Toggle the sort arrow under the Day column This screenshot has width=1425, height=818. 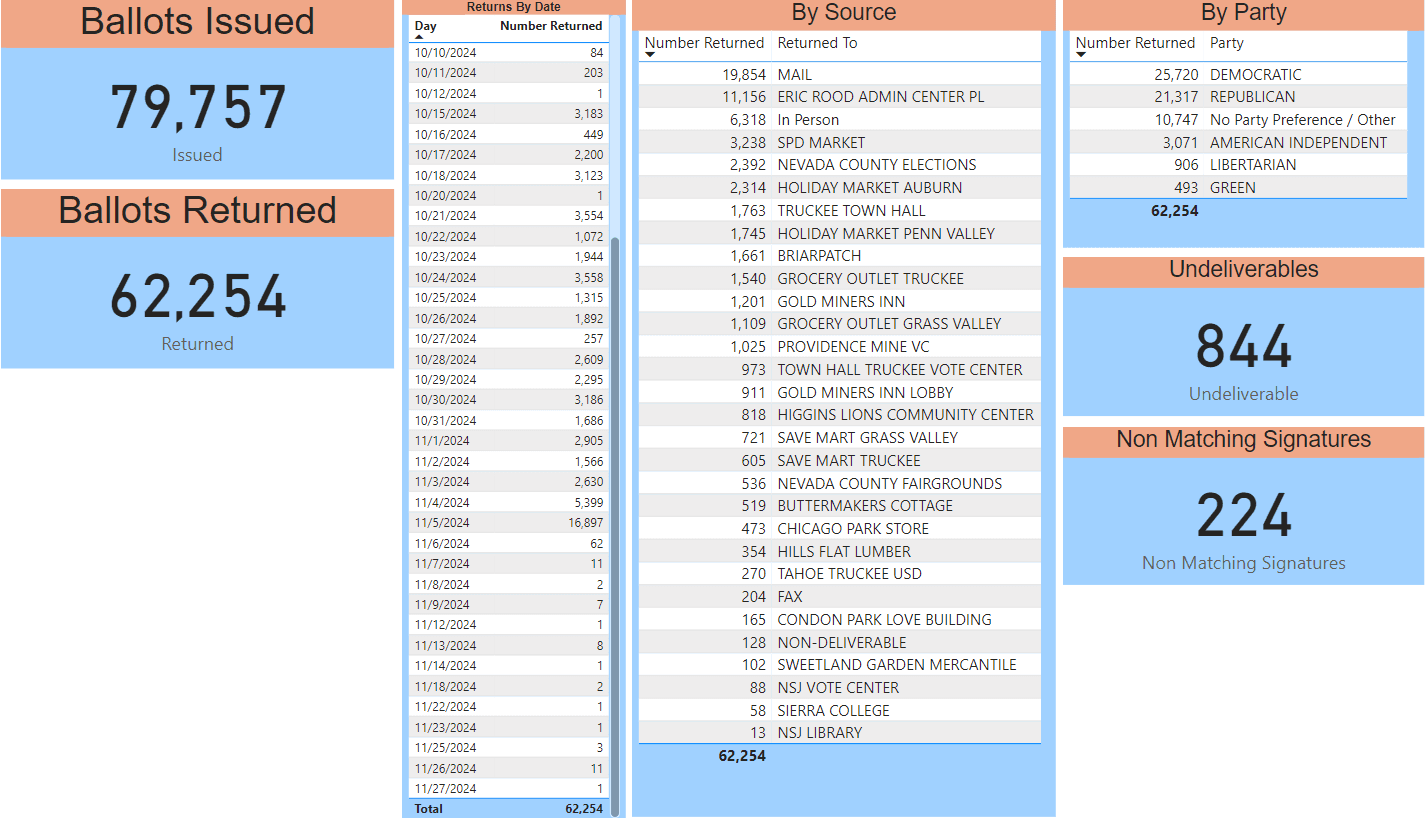point(420,36)
